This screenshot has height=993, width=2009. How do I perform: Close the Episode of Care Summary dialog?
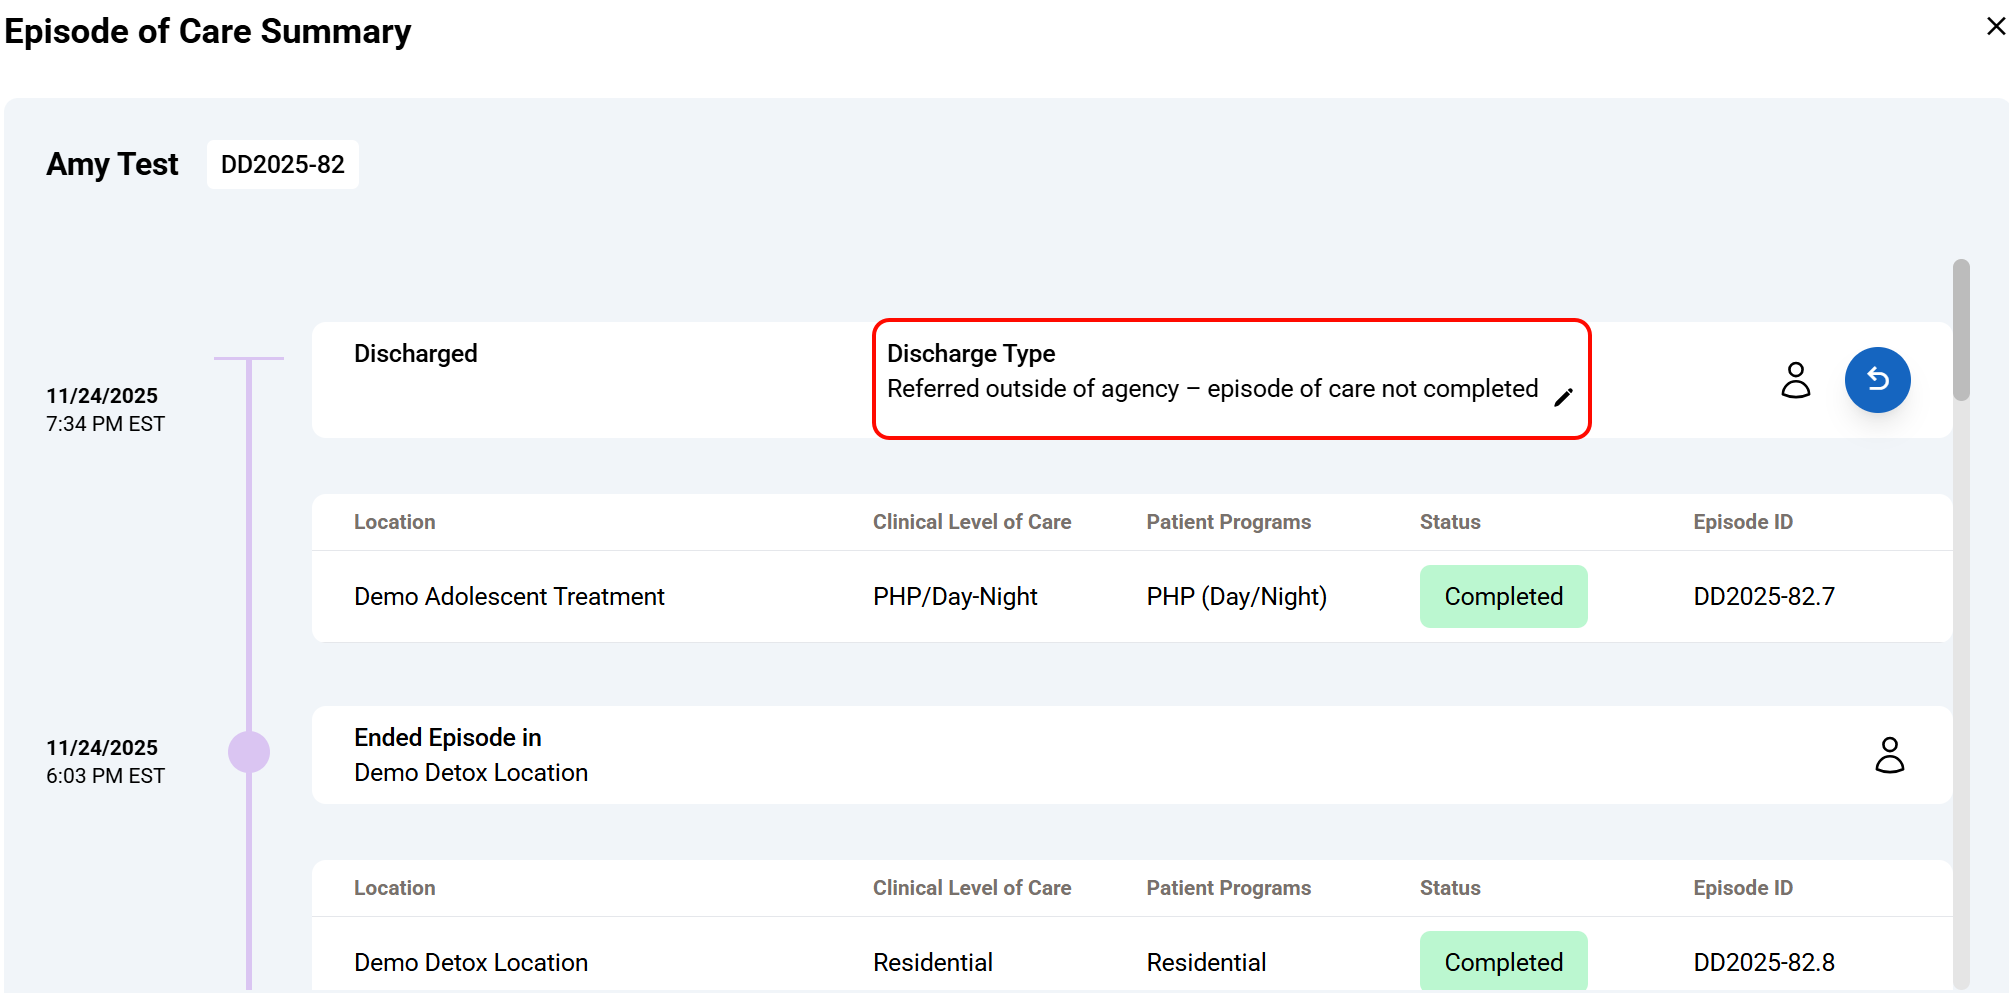[x=1995, y=27]
